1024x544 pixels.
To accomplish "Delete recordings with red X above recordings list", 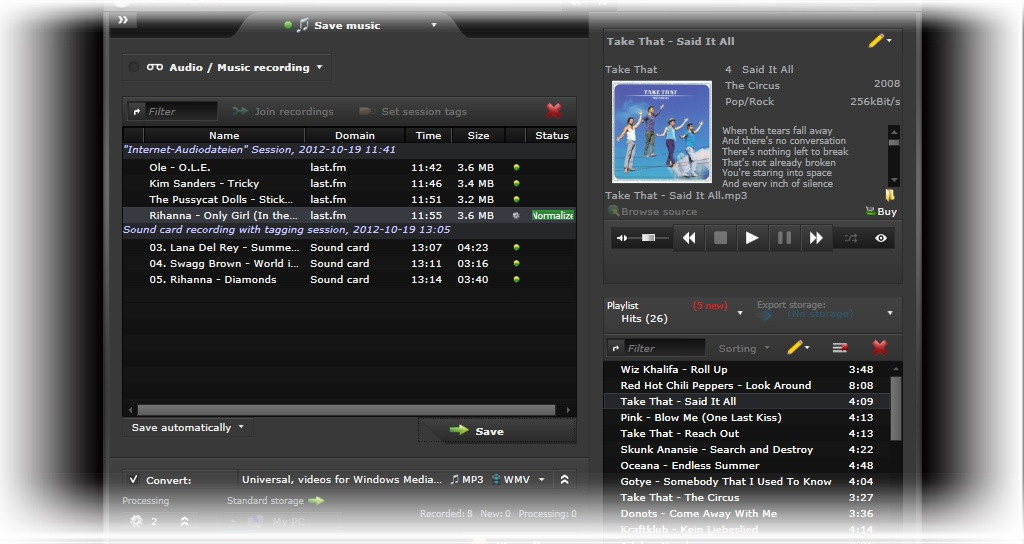I will 553,111.
